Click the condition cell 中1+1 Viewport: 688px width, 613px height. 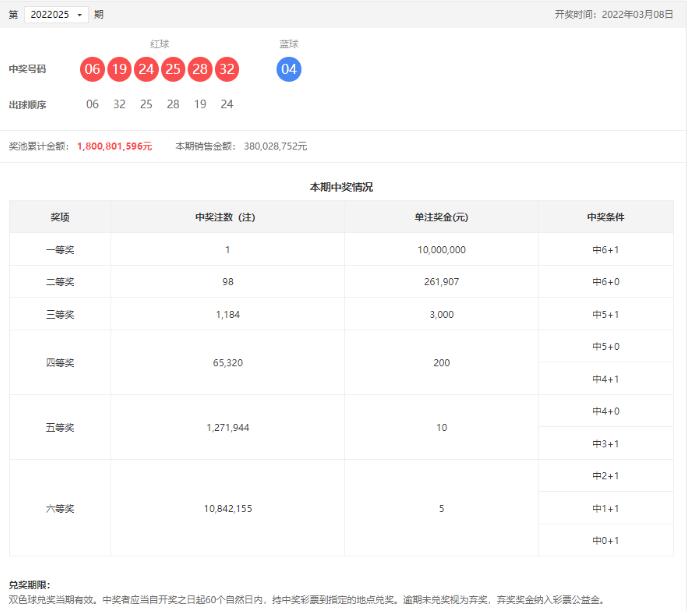point(606,509)
